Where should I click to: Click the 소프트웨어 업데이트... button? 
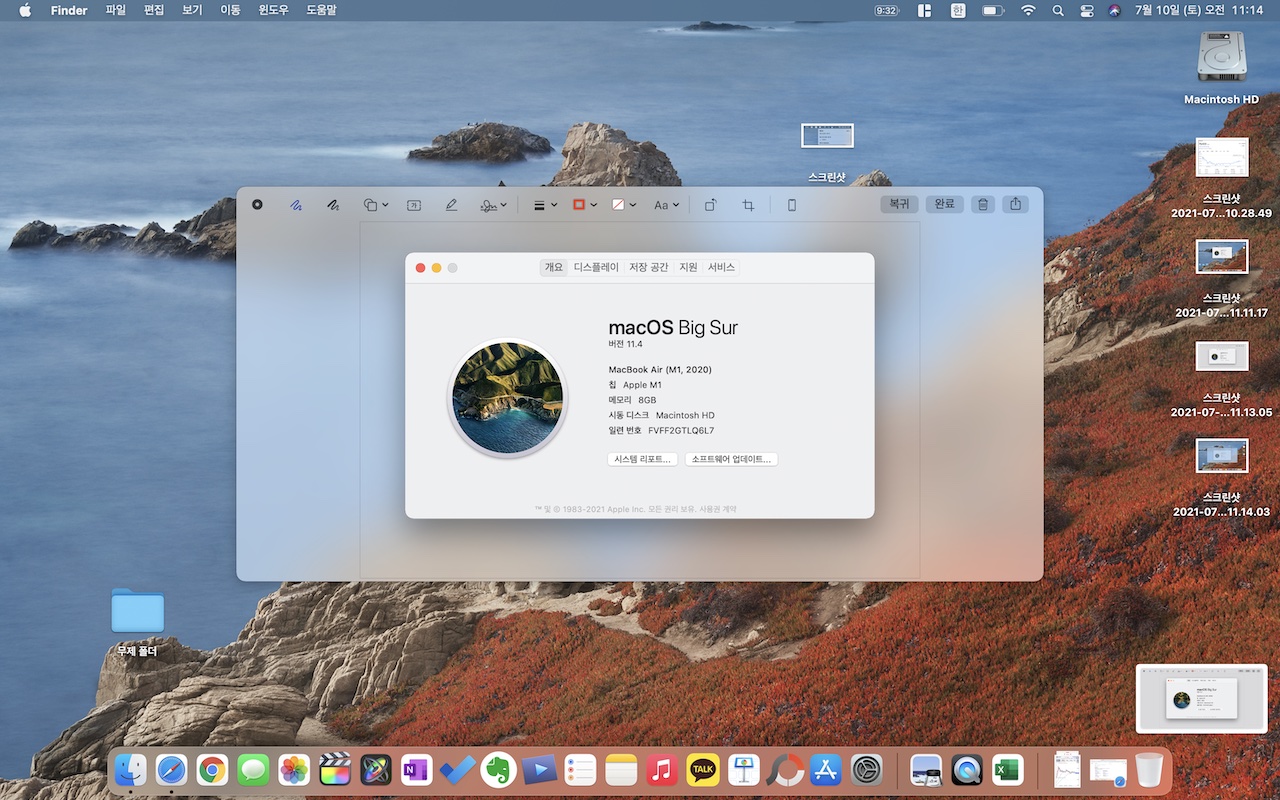point(731,459)
